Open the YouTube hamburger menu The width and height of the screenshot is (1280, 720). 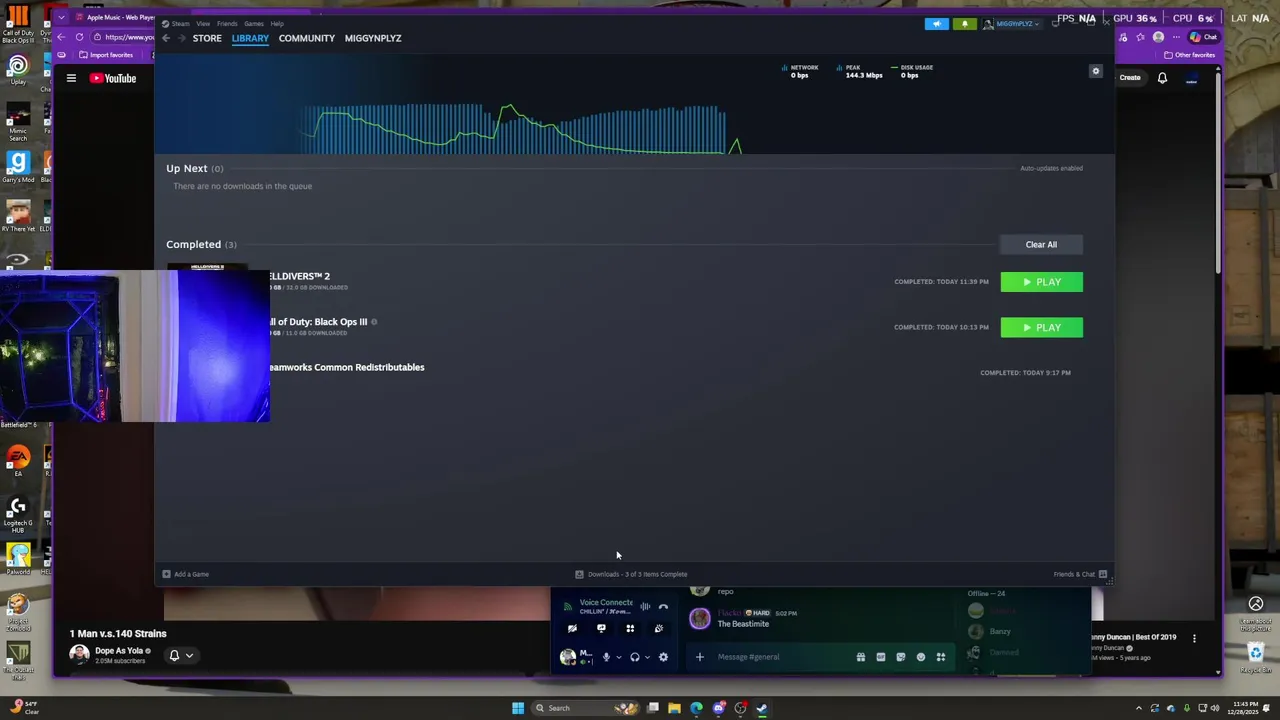tap(71, 78)
